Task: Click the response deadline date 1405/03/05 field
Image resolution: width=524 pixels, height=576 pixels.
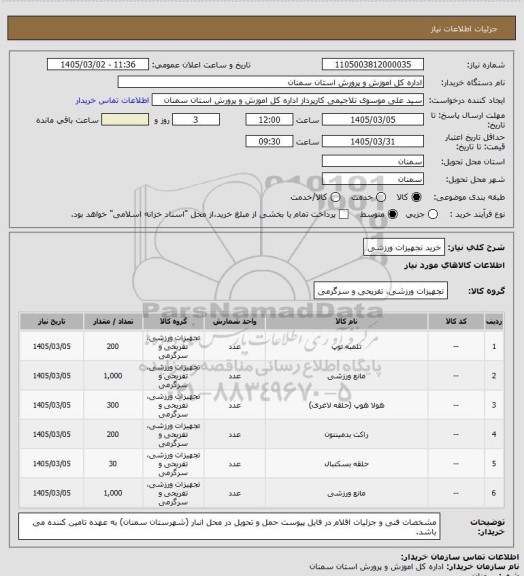Action: (373, 120)
